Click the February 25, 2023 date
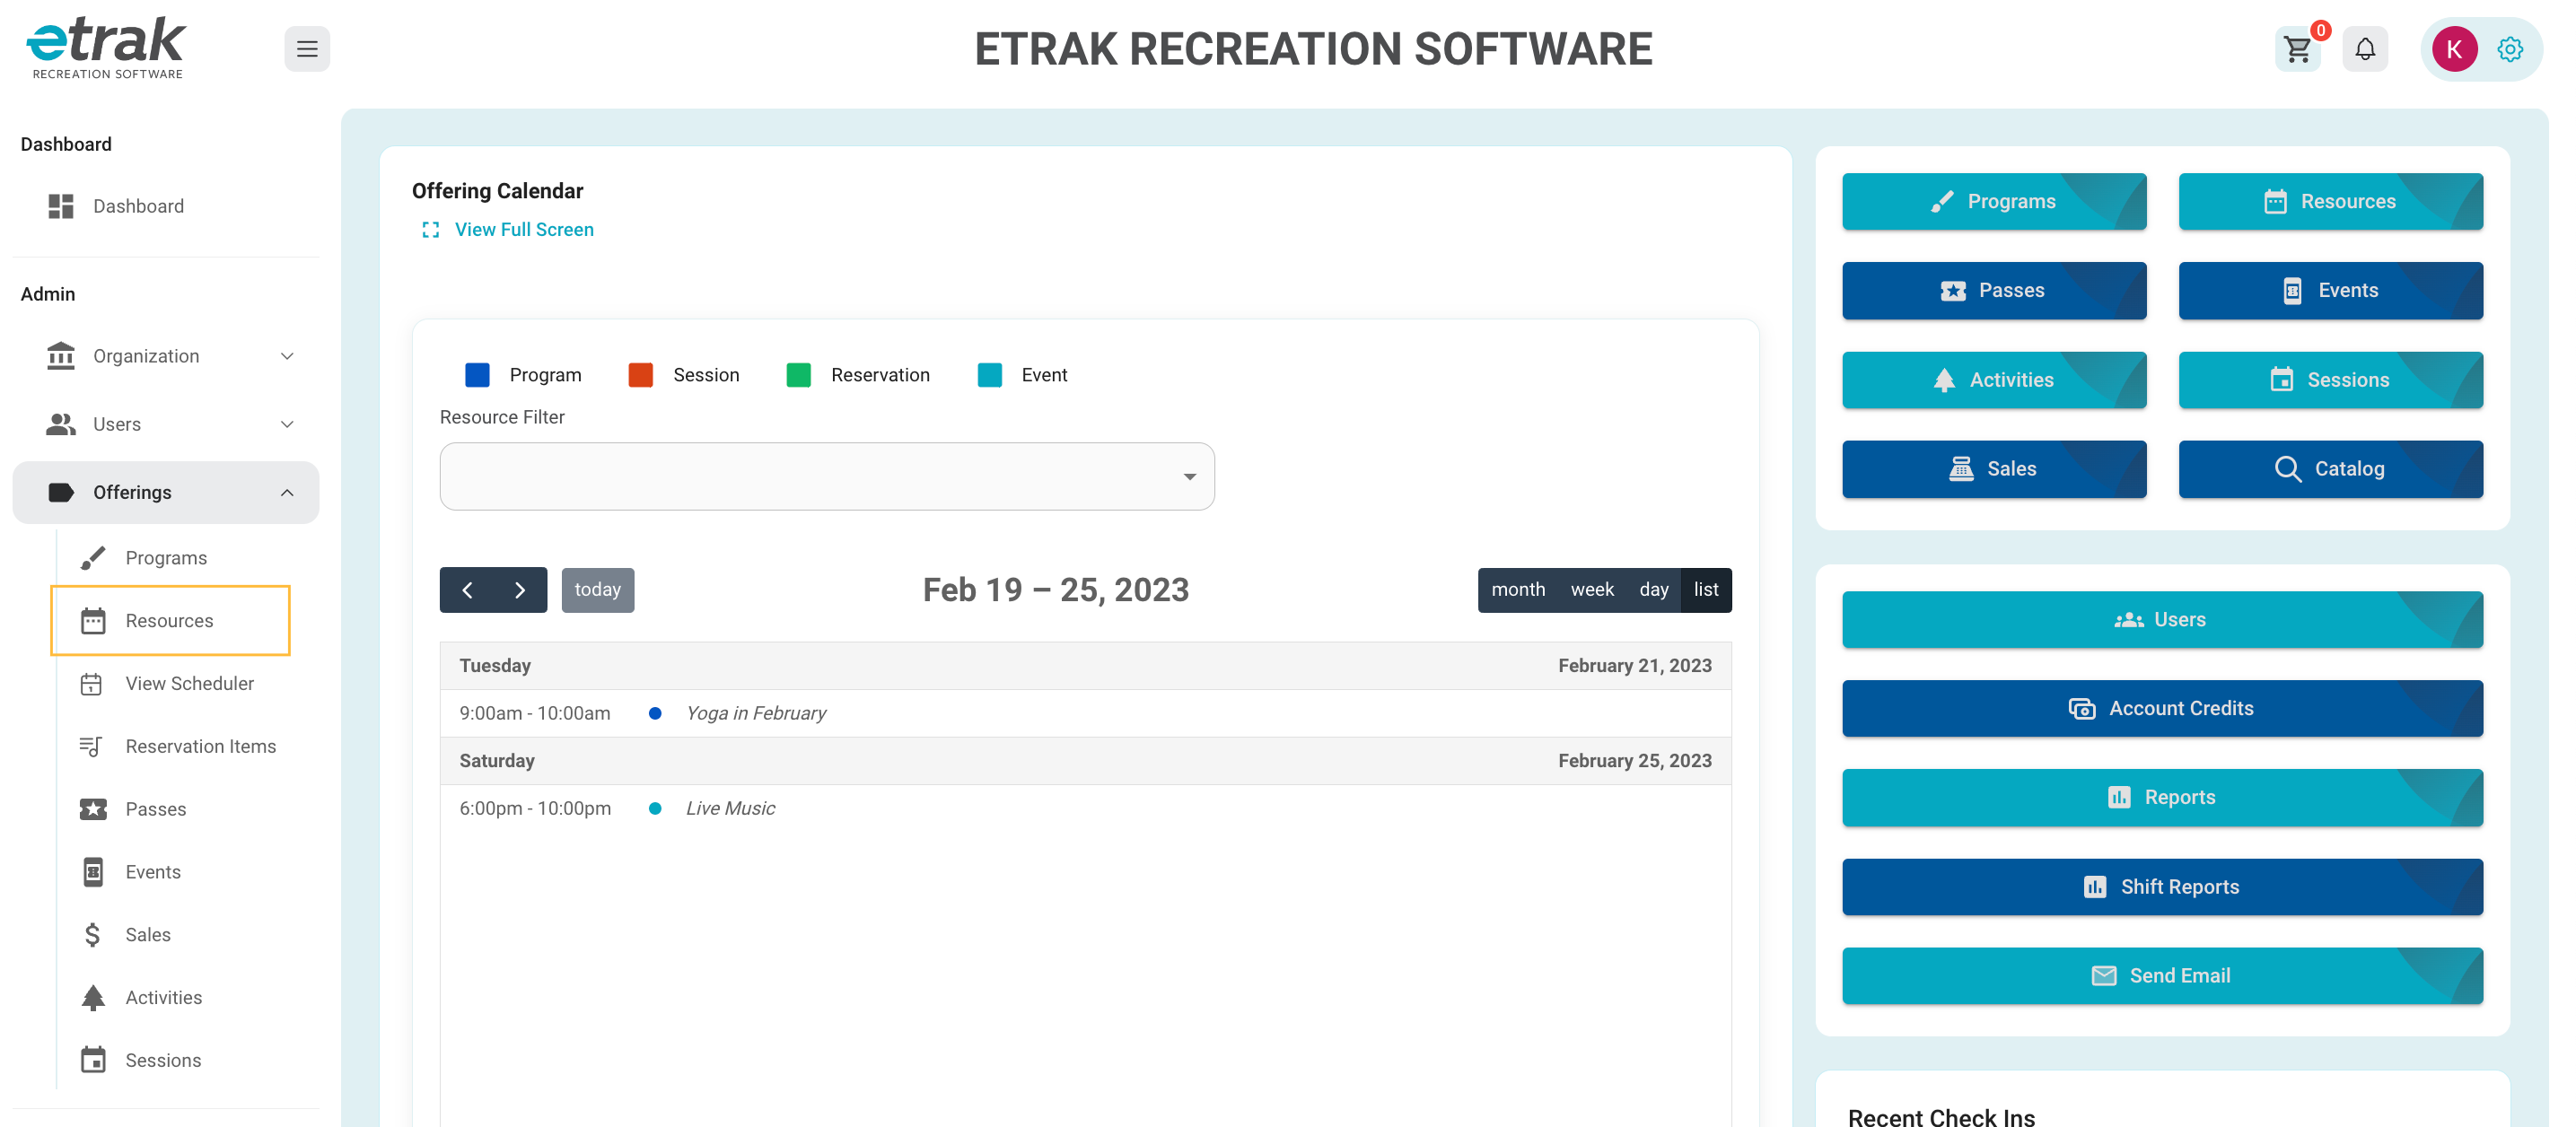 point(1635,761)
